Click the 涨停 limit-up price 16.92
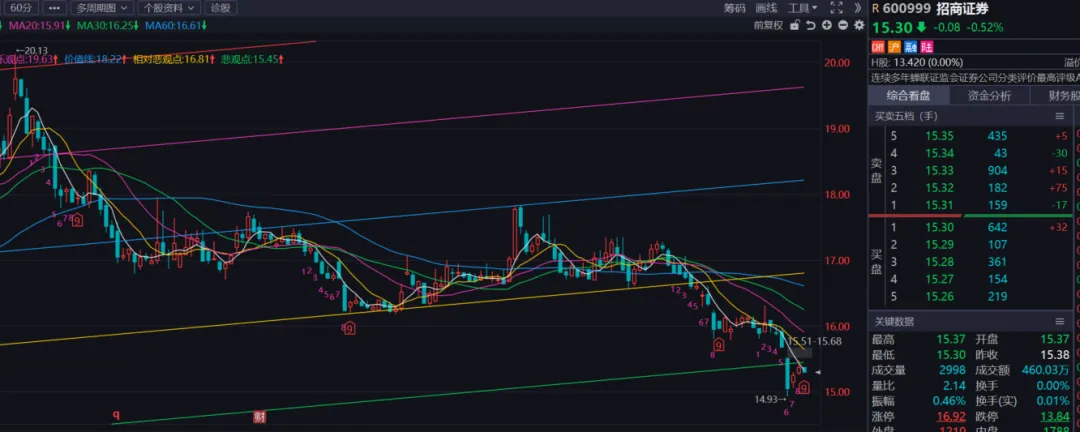The image size is (1080, 432). coord(950,416)
